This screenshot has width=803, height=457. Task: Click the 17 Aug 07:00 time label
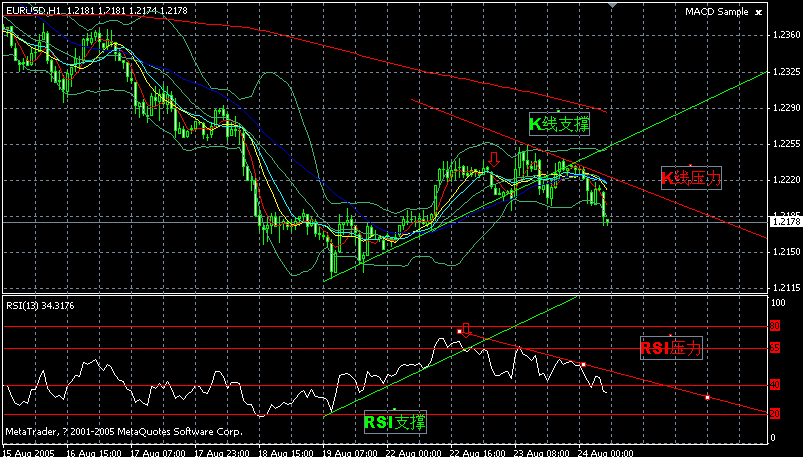click(158, 453)
